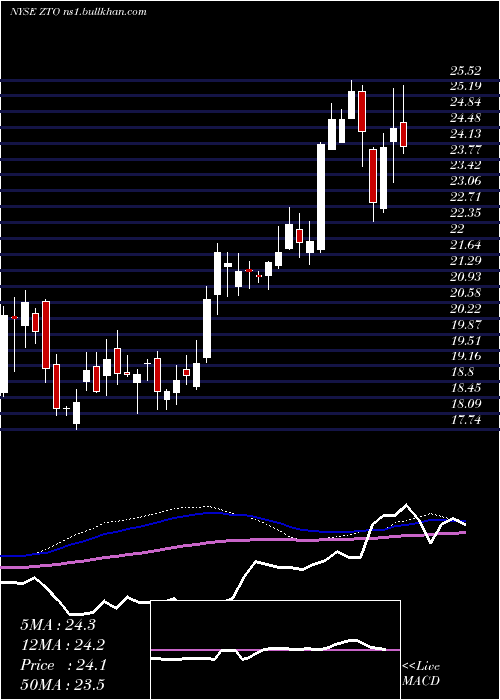The height and width of the screenshot is (700, 500).
Task: Click the 50MA : 23.5 readout
Action: point(62,685)
